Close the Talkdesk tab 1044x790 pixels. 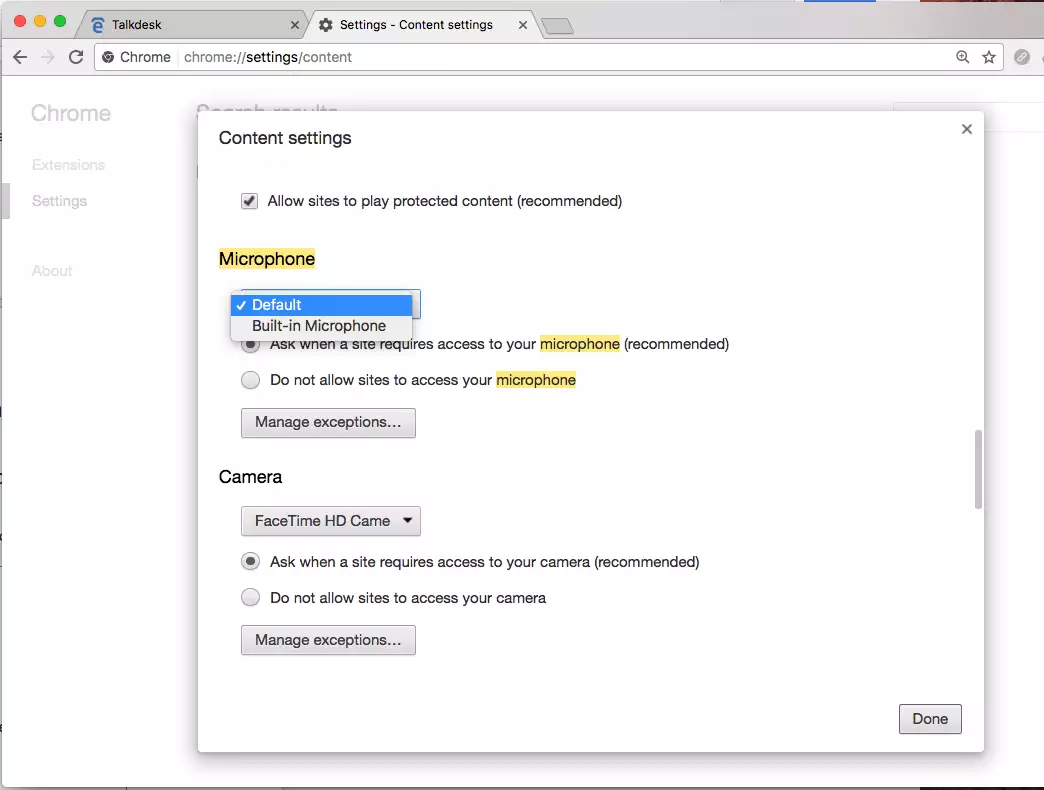click(295, 25)
